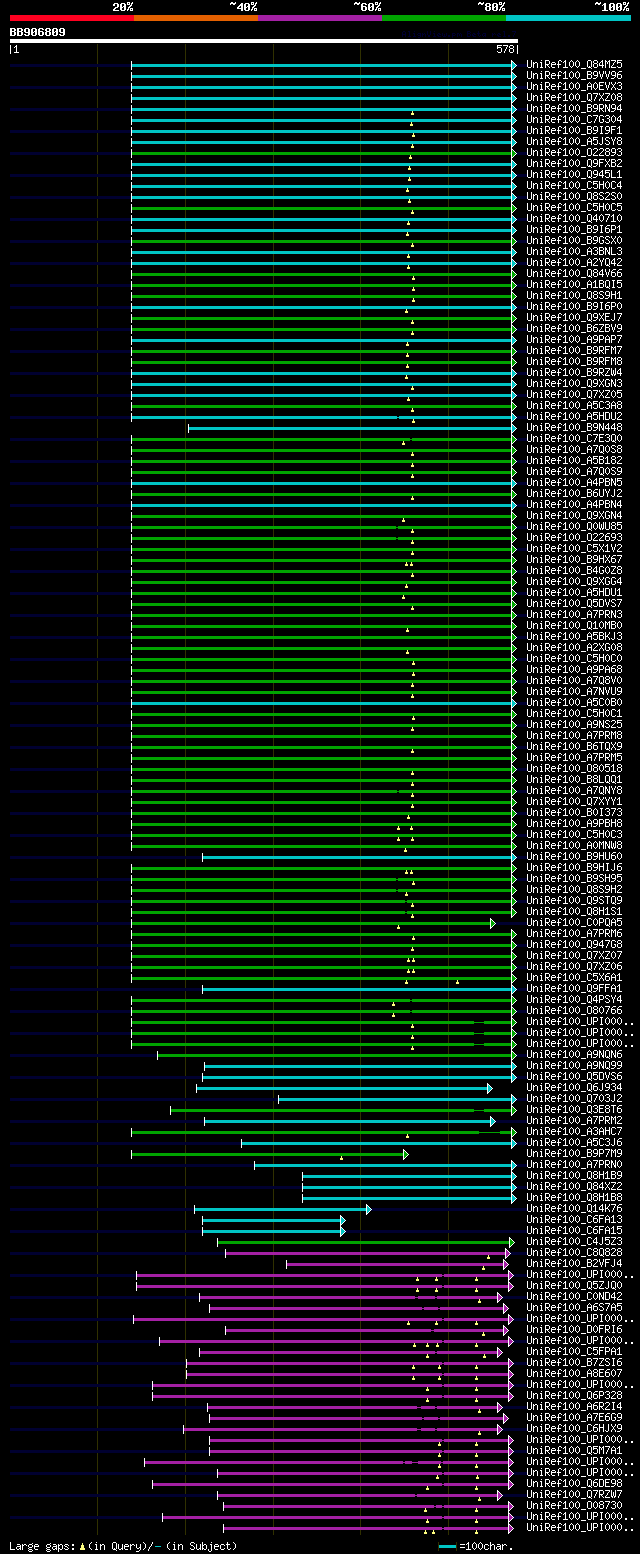Select the UniRef100_B9RZW4 label
640x1554 pixels.
click(574, 372)
